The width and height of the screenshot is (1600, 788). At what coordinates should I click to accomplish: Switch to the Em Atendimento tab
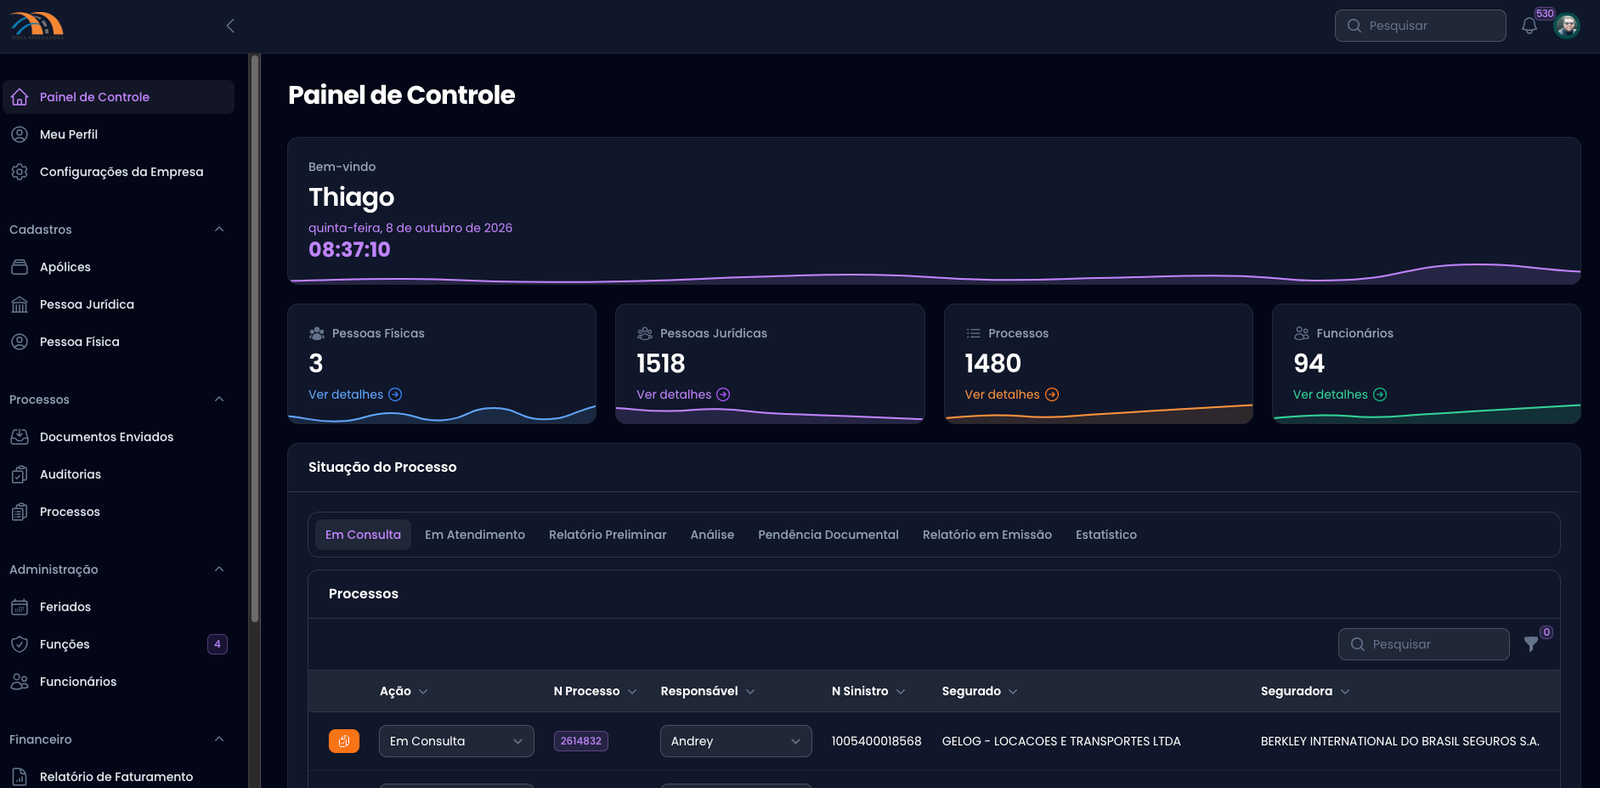(x=475, y=535)
